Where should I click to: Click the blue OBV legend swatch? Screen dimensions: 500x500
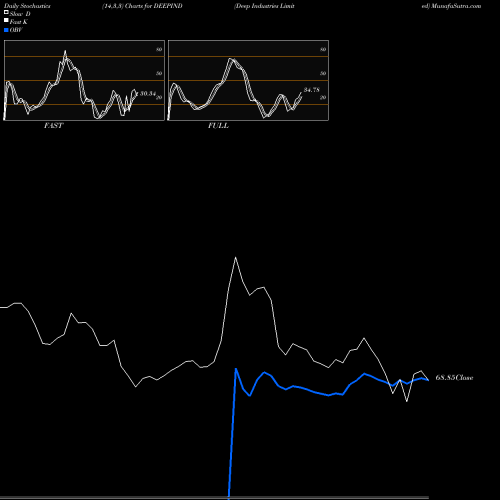(x=6, y=30)
